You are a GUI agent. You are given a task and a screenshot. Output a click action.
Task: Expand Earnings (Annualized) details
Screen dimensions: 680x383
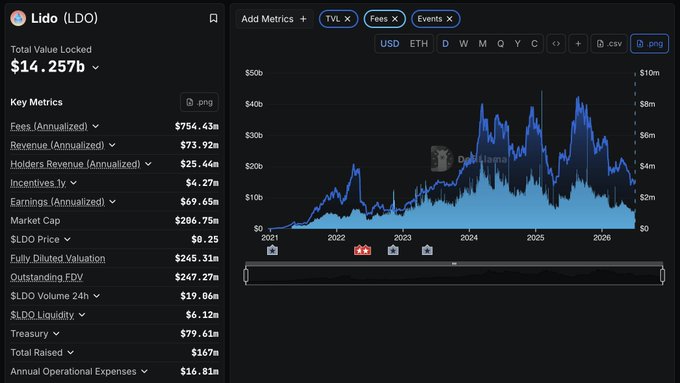coord(112,202)
